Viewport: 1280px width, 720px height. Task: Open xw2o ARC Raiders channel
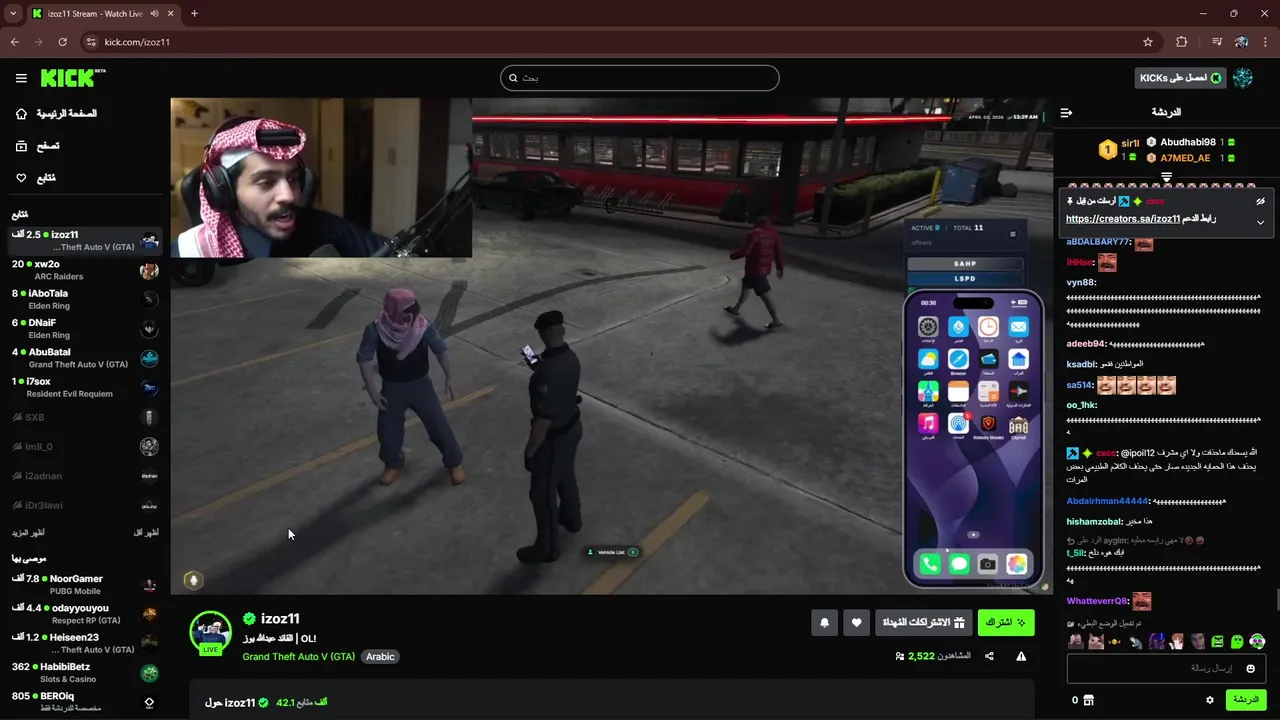85,270
